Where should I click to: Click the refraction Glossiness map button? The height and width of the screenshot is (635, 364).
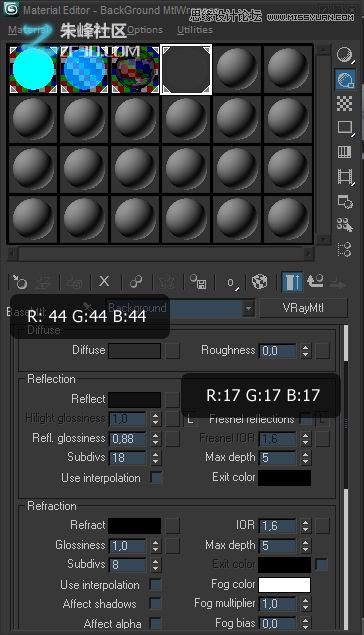[x=172, y=546]
